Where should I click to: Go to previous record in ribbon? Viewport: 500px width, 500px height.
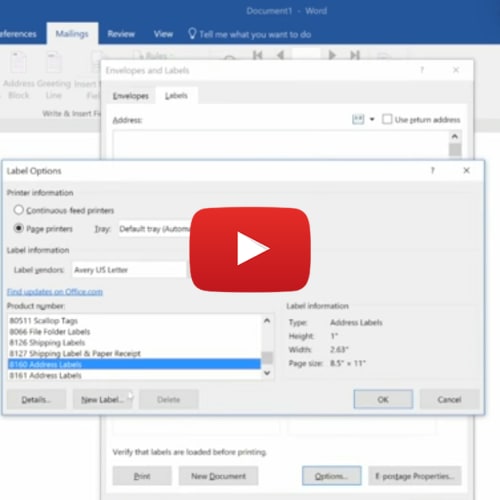click(280, 55)
